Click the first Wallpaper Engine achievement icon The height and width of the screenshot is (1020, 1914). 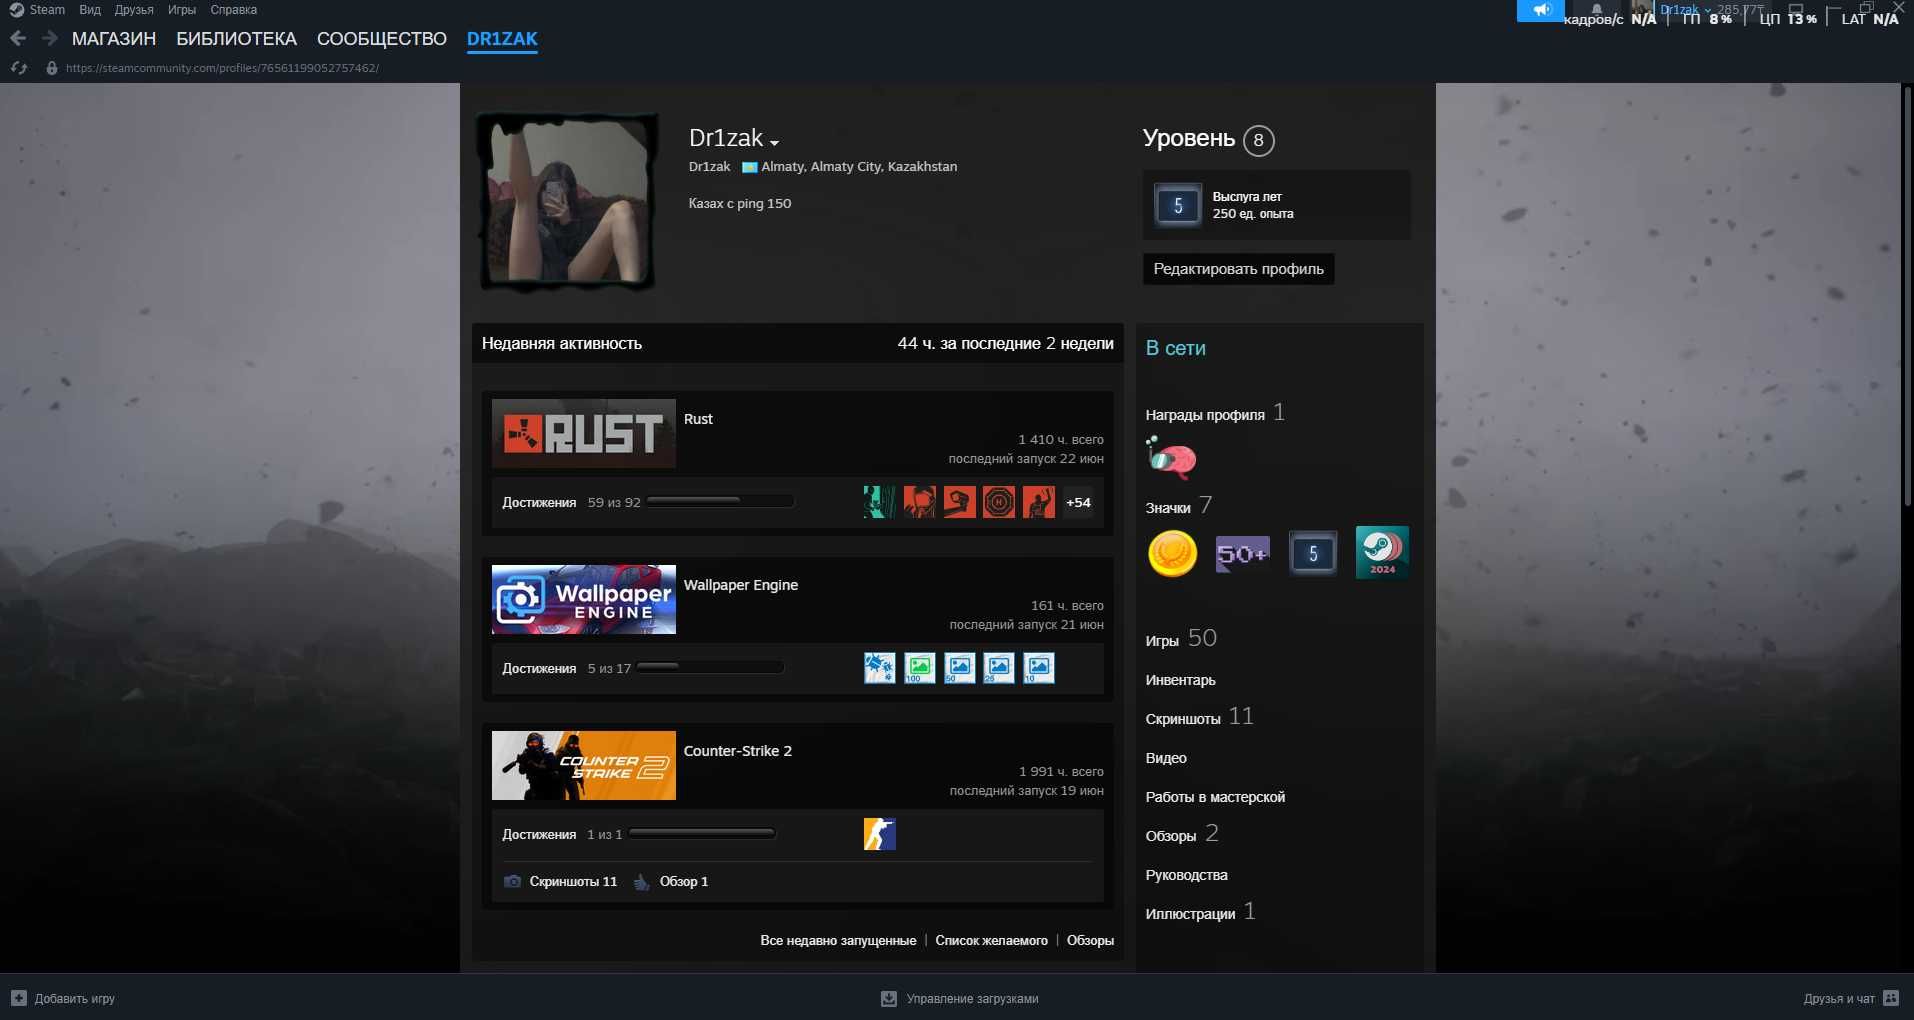pyautogui.click(x=879, y=668)
